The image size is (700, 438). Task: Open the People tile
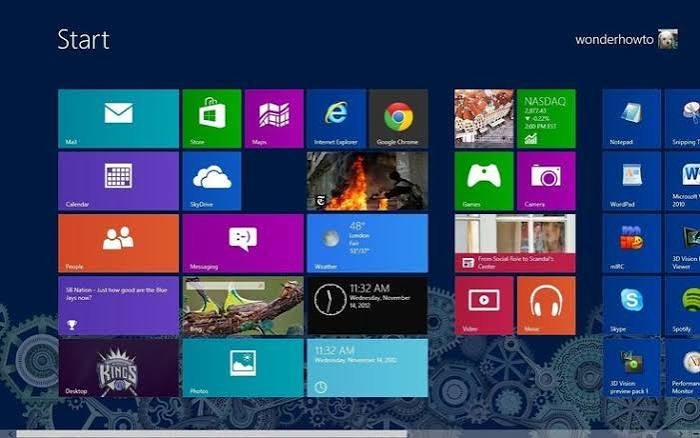click(118, 243)
